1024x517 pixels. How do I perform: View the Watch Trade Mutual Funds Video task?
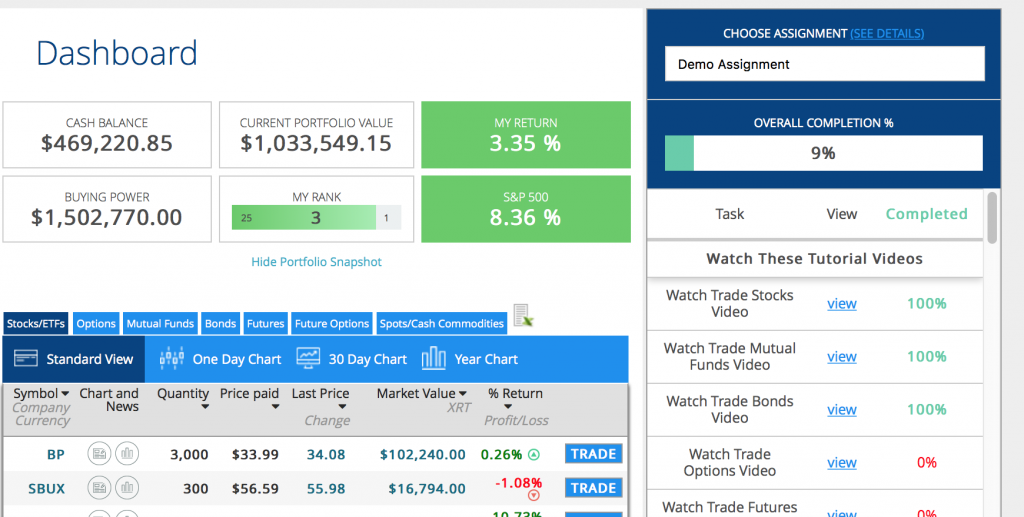(841, 356)
